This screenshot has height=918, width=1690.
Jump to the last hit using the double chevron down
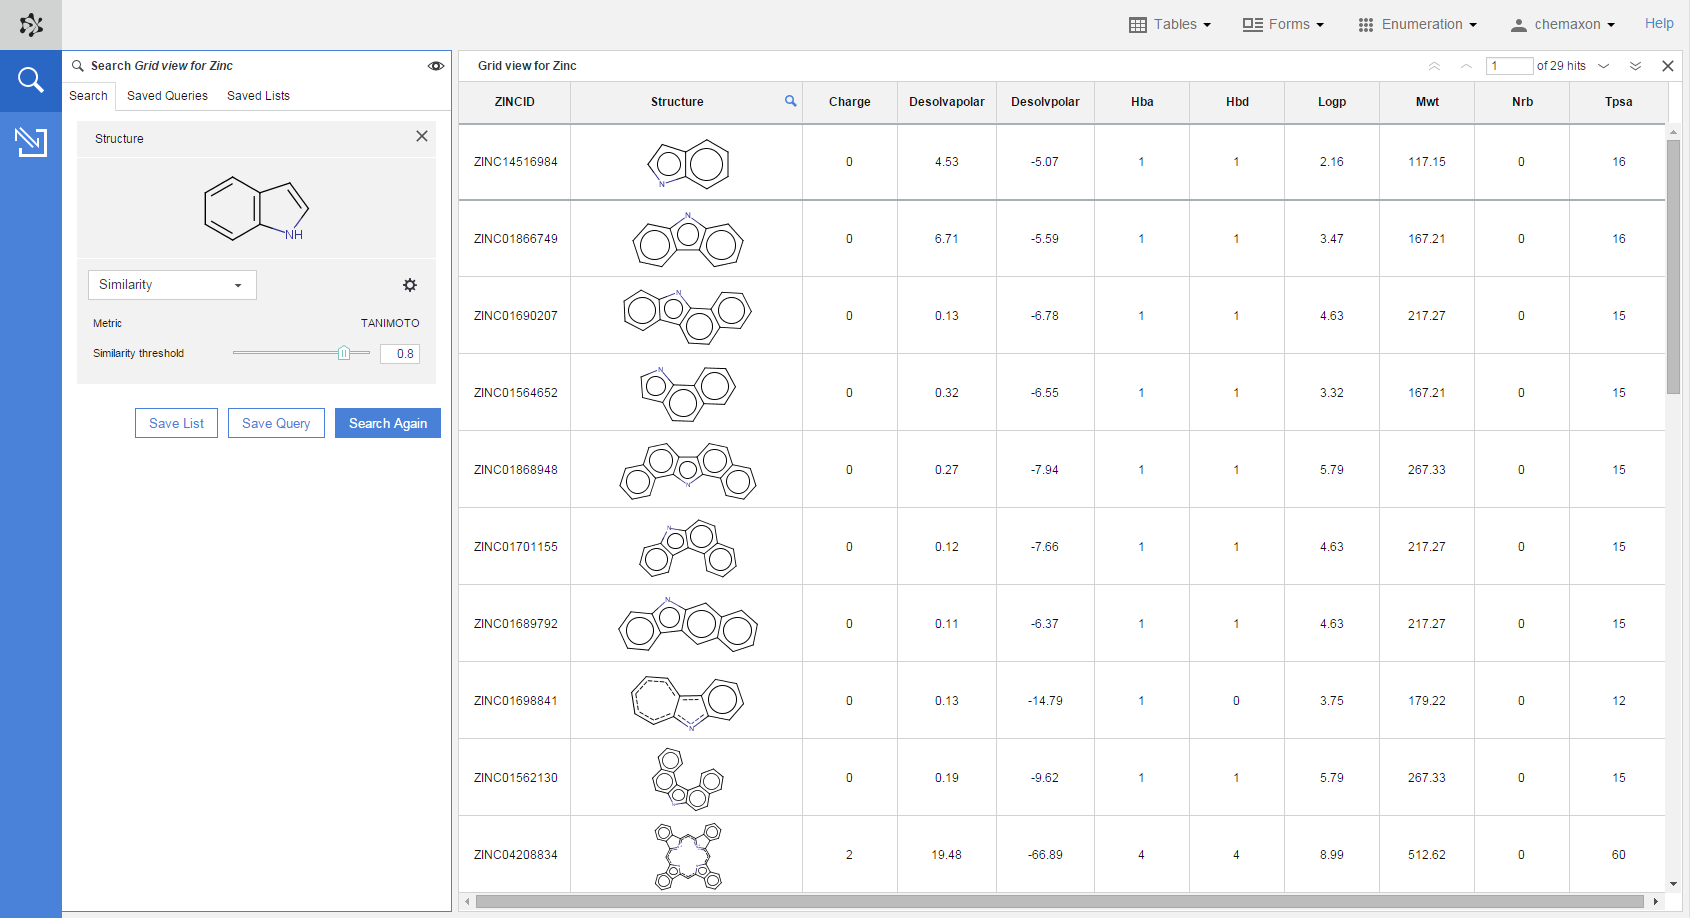click(1637, 66)
